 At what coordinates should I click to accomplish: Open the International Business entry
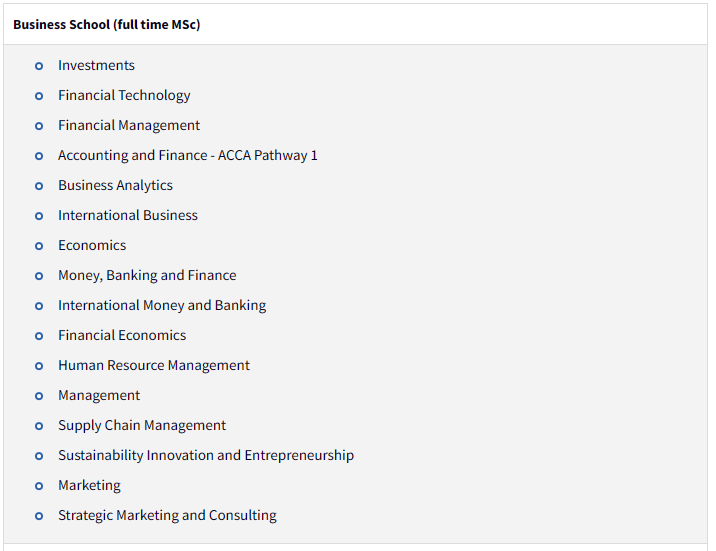pos(128,215)
